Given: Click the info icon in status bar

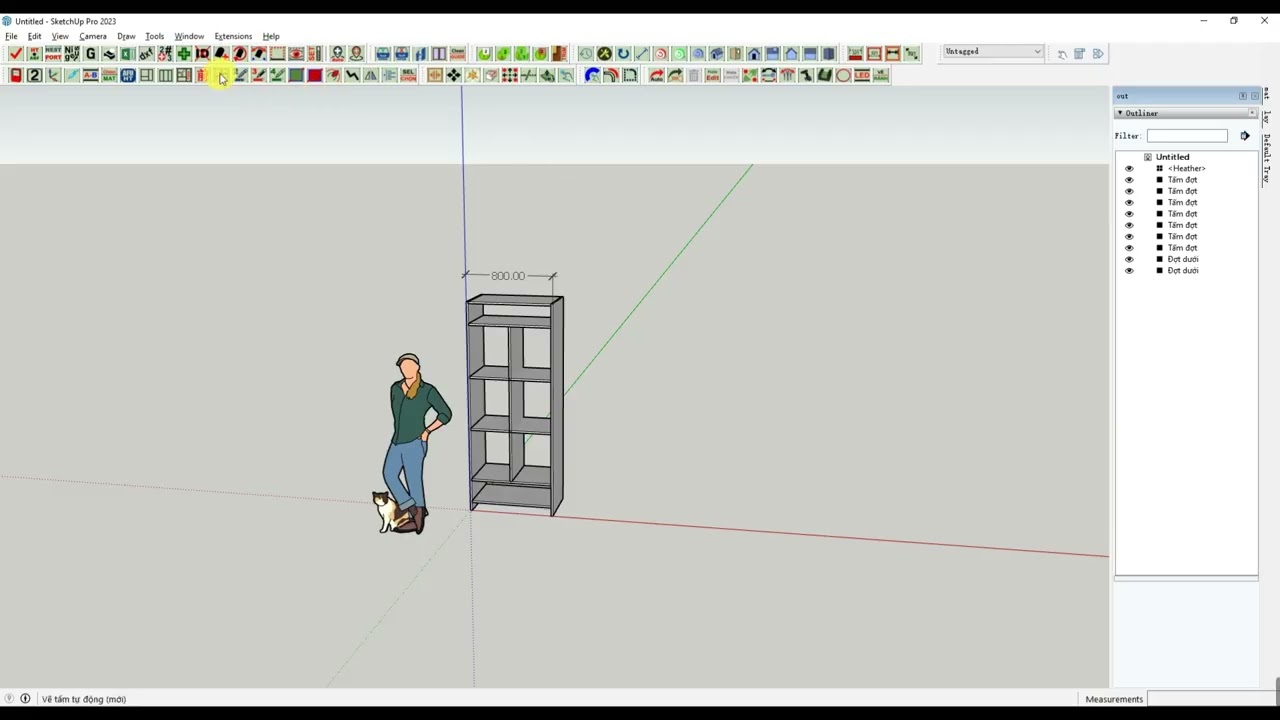Looking at the screenshot, I should (x=25, y=699).
